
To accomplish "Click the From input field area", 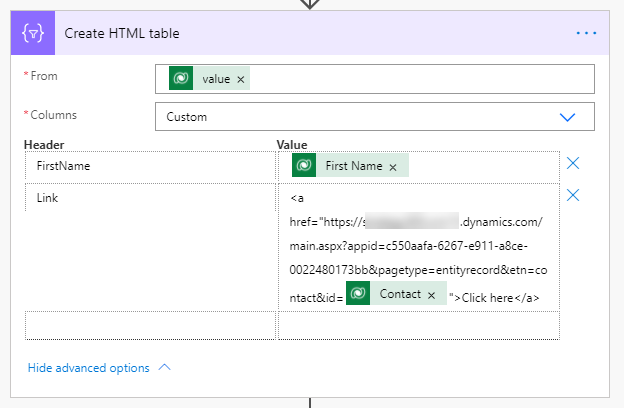I will pyautogui.click(x=374, y=79).
